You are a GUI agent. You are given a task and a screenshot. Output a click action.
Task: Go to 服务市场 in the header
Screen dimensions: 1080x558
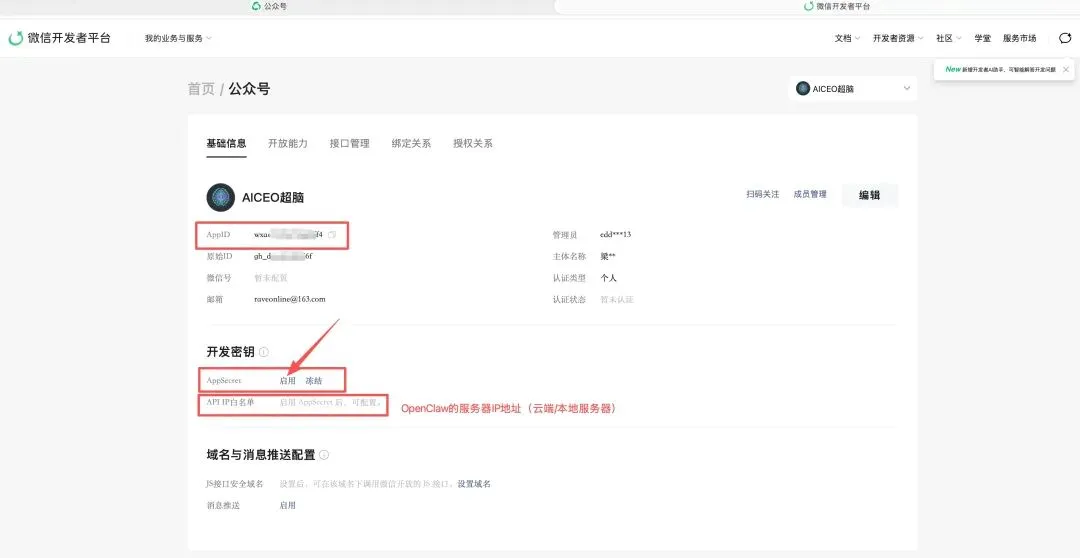coord(1019,39)
